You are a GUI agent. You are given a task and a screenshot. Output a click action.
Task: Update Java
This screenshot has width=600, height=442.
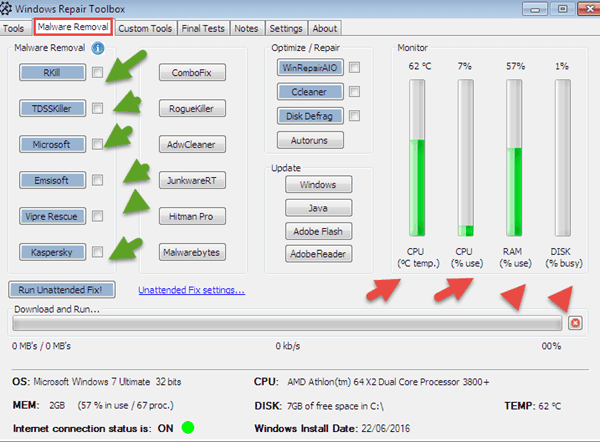click(318, 208)
